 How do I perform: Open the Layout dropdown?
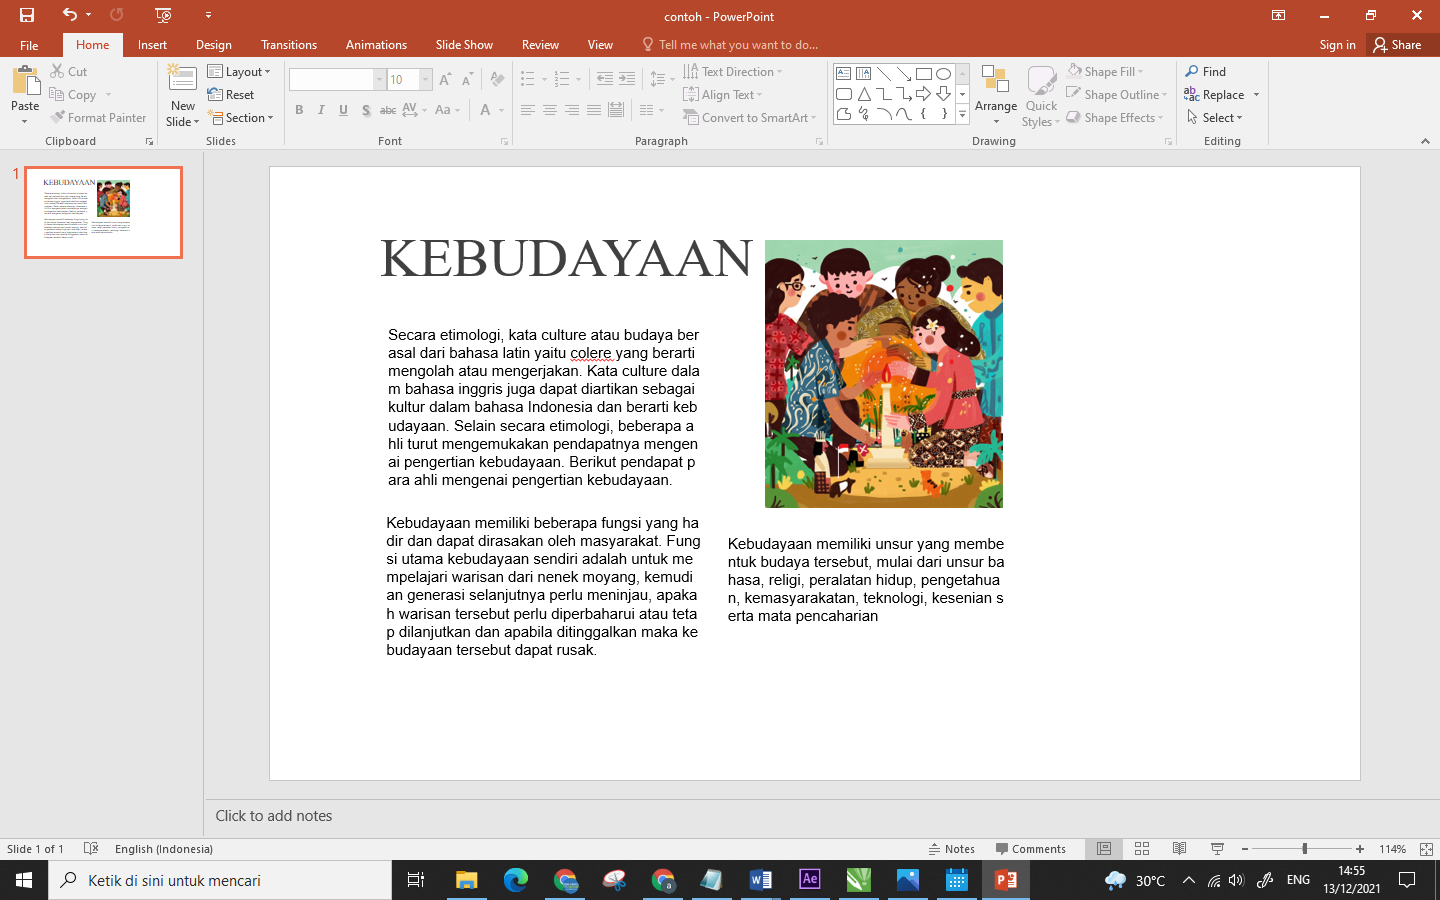pyautogui.click(x=239, y=72)
